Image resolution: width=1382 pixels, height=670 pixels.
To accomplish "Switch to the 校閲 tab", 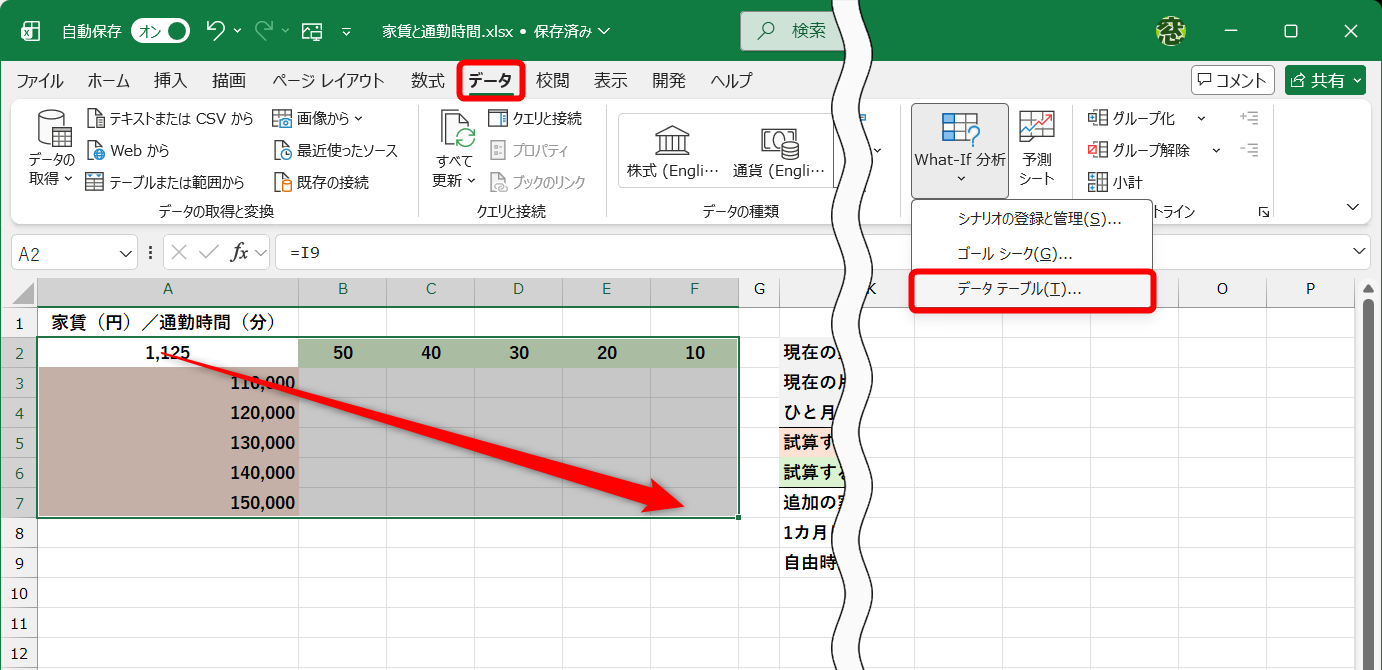I will [x=553, y=81].
